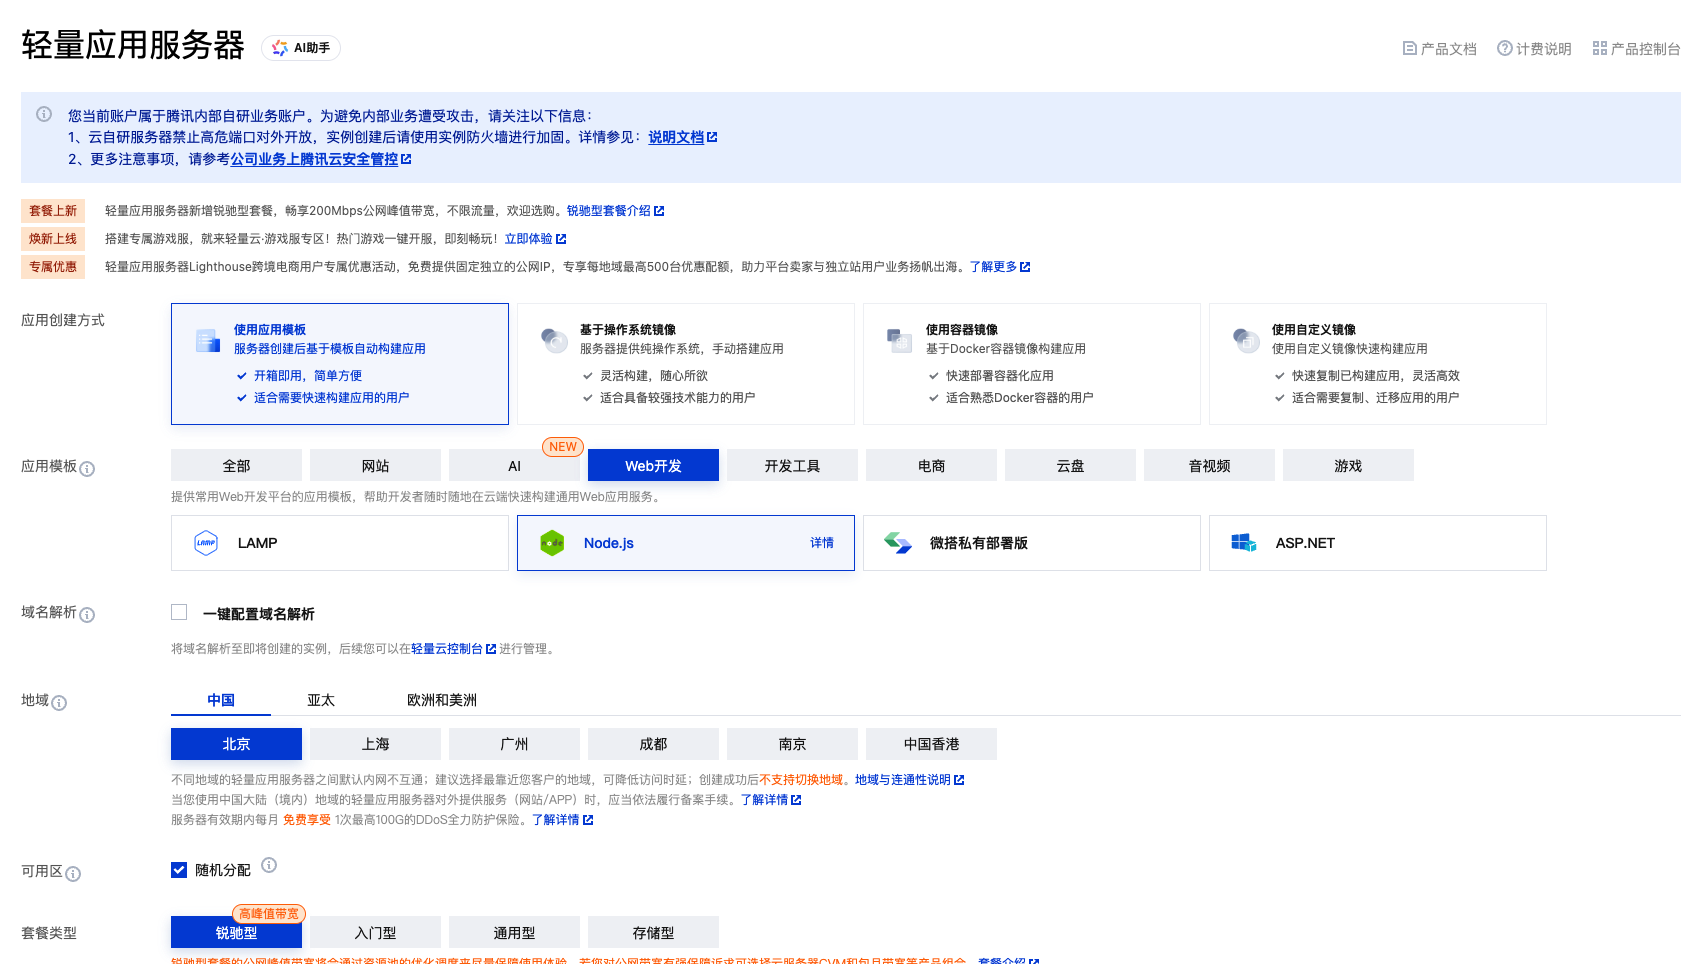Click the 套餐上新 tag
Image resolution: width=1694 pixels, height=964 pixels.
click(x=53, y=211)
